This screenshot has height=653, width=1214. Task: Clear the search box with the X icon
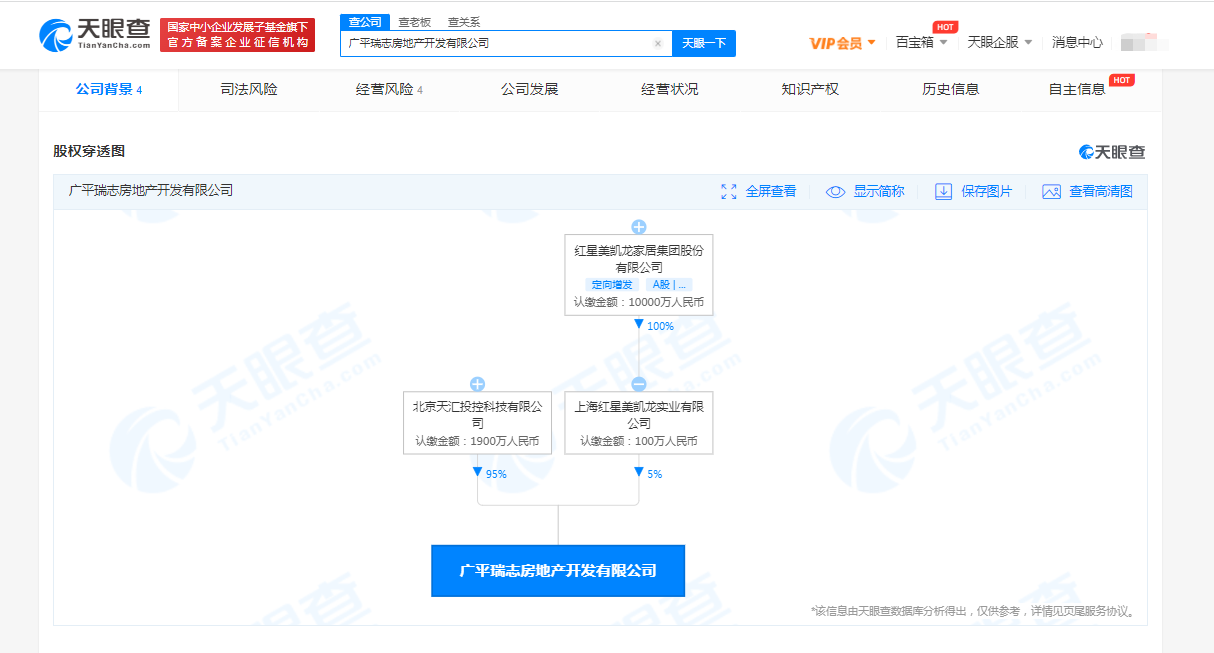click(x=657, y=44)
